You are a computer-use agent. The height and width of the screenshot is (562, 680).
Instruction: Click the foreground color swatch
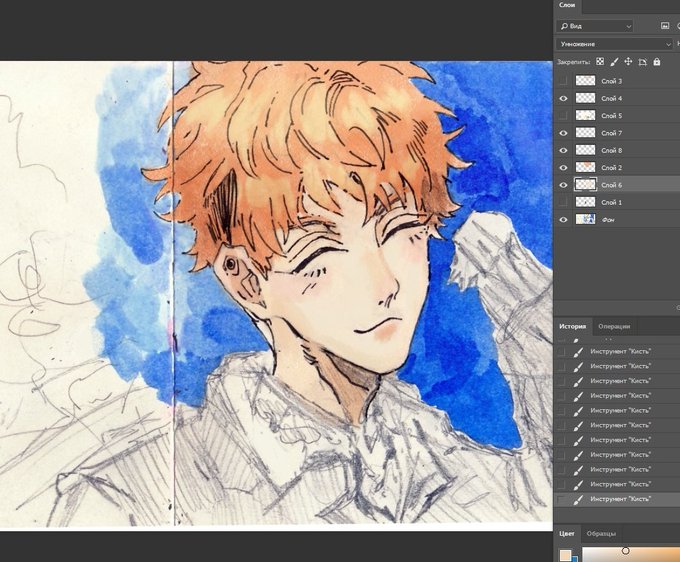(565, 555)
